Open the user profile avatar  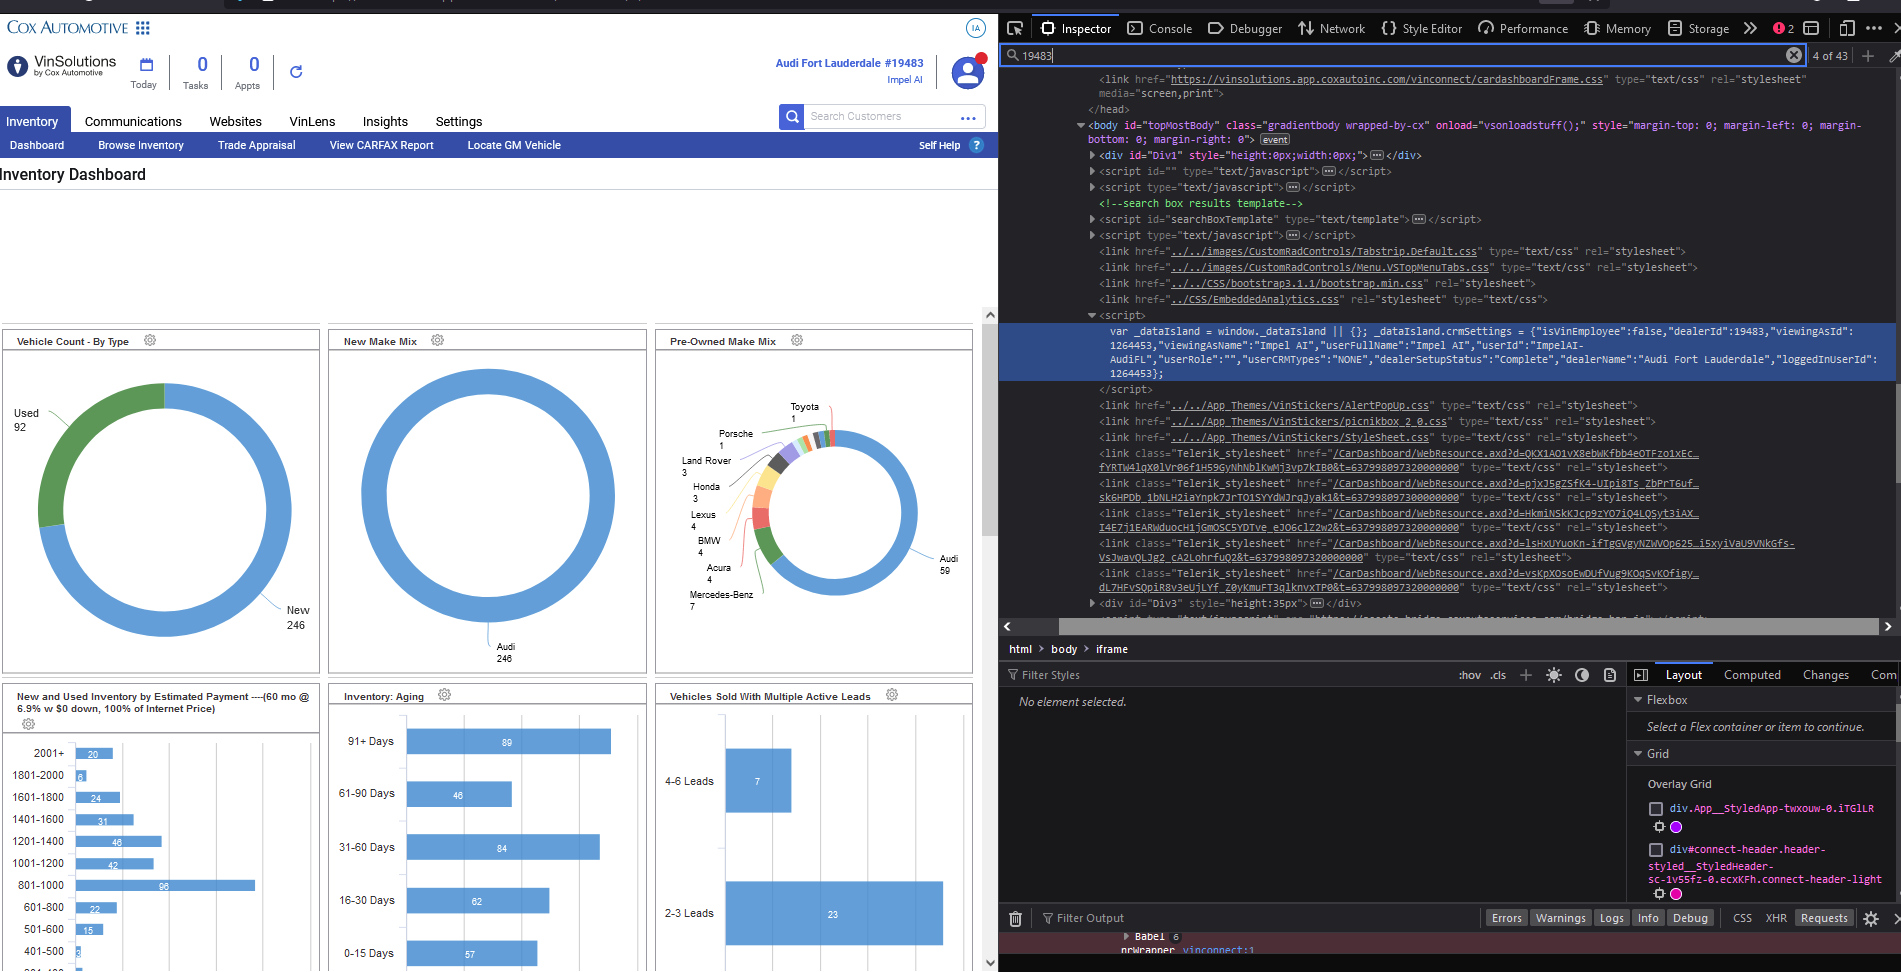(x=967, y=72)
